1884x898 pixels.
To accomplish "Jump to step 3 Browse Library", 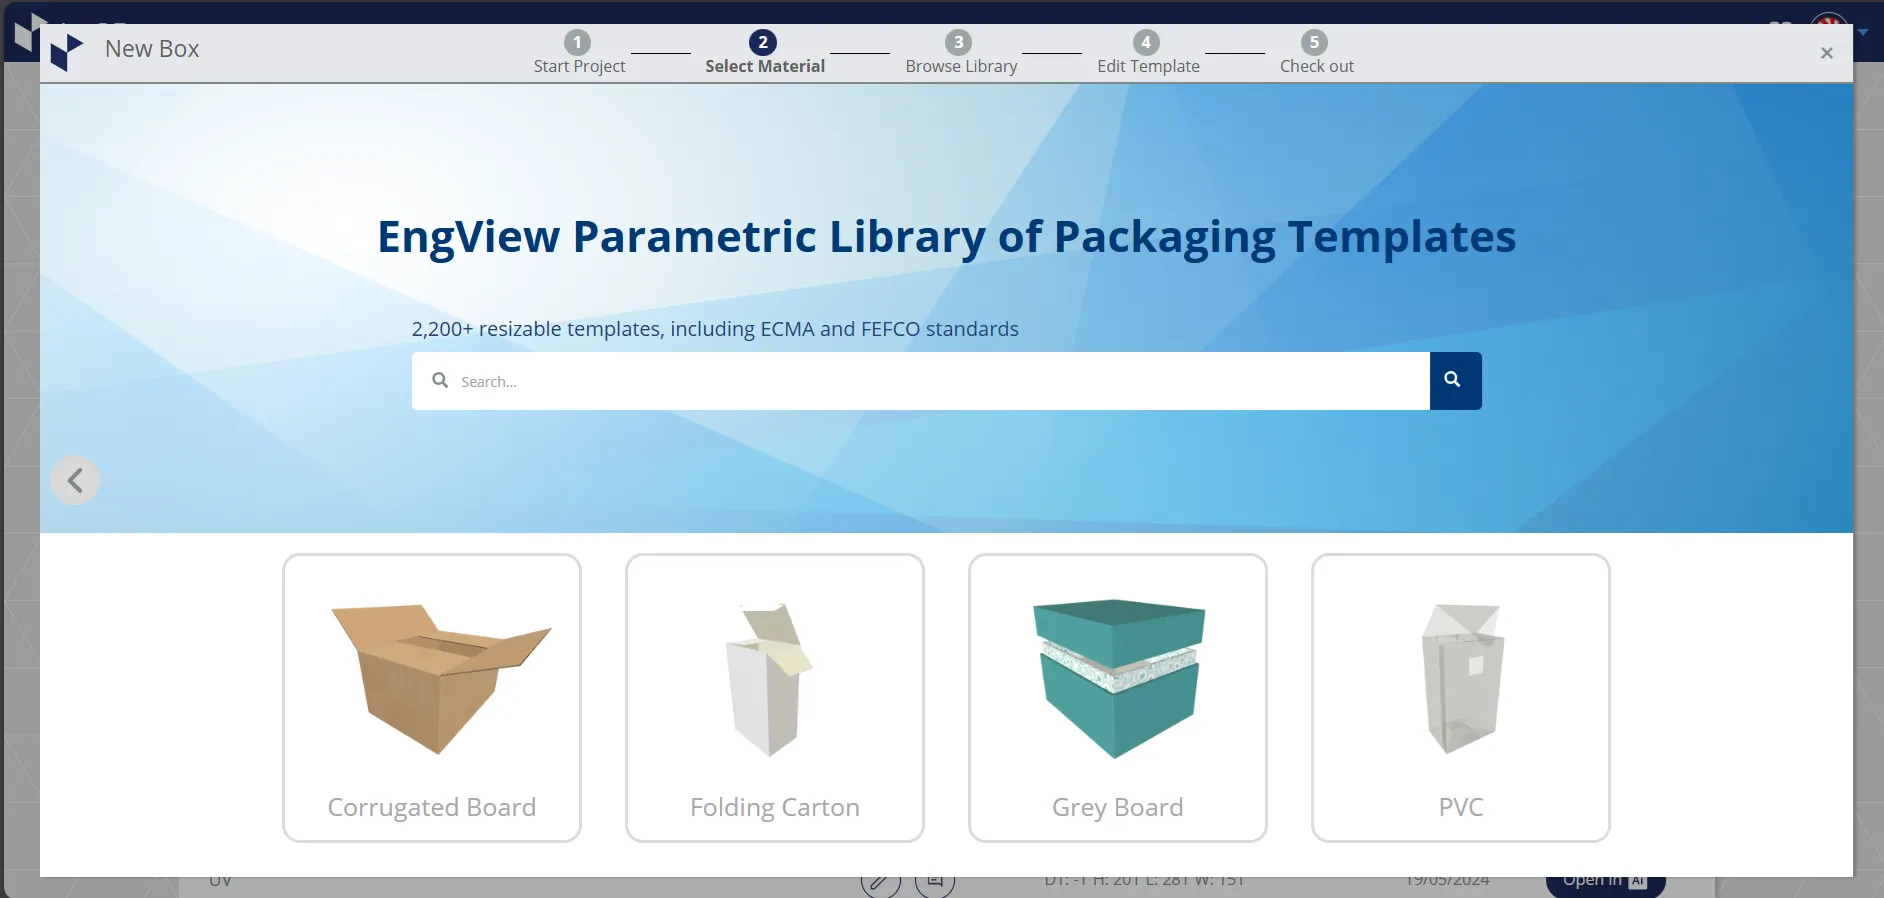I will [x=961, y=53].
